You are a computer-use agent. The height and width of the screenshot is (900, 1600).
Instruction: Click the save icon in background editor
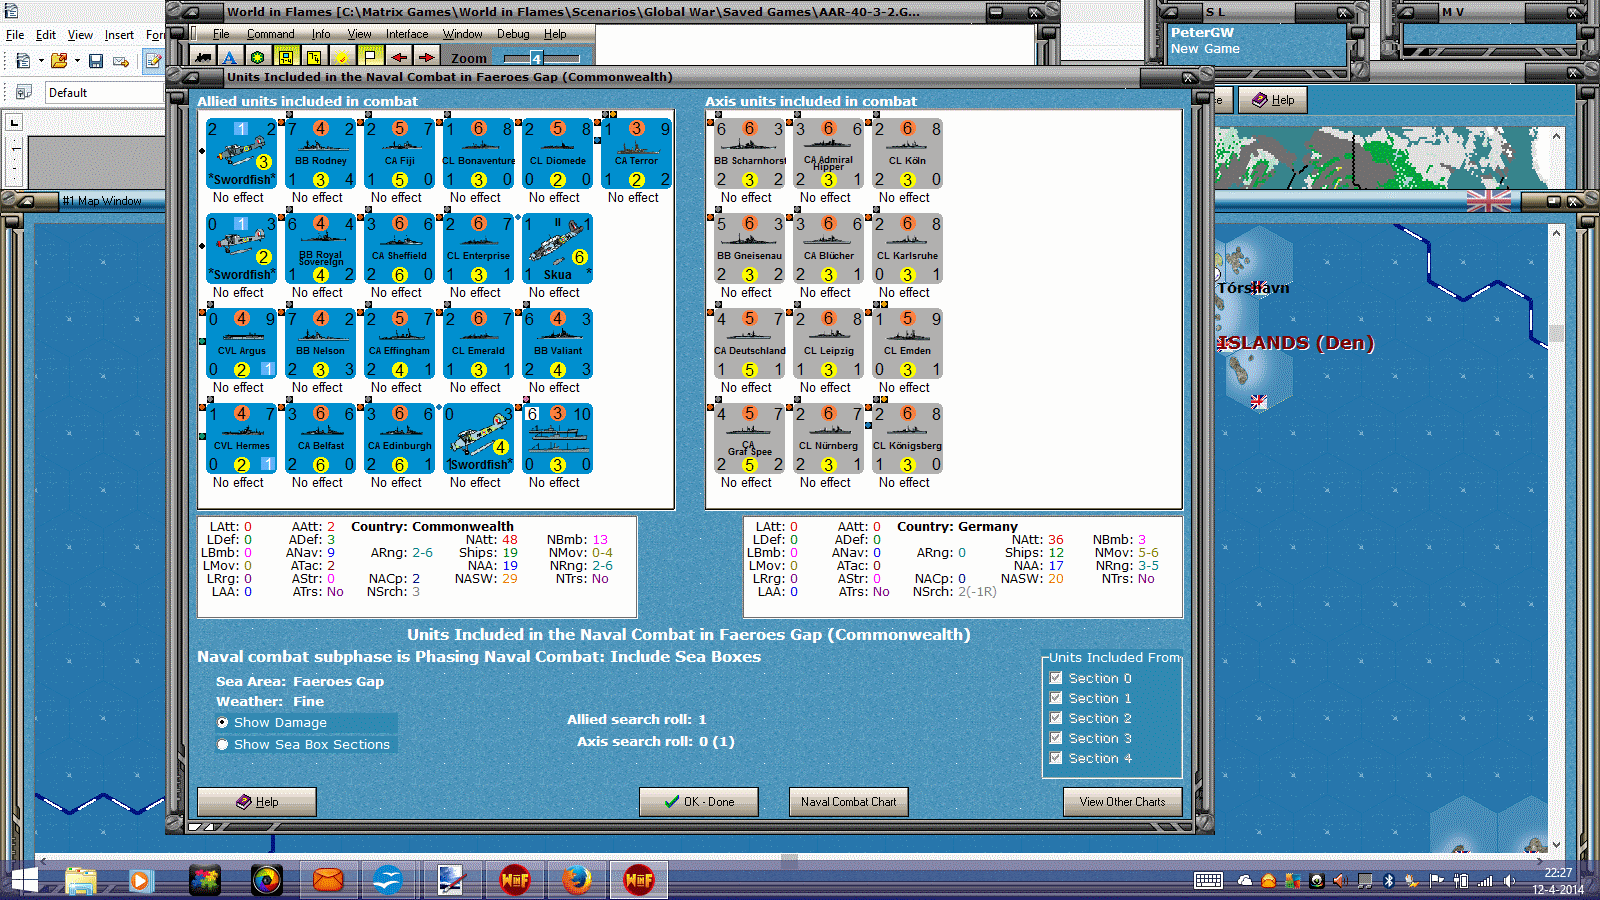click(x=96, y=61)
